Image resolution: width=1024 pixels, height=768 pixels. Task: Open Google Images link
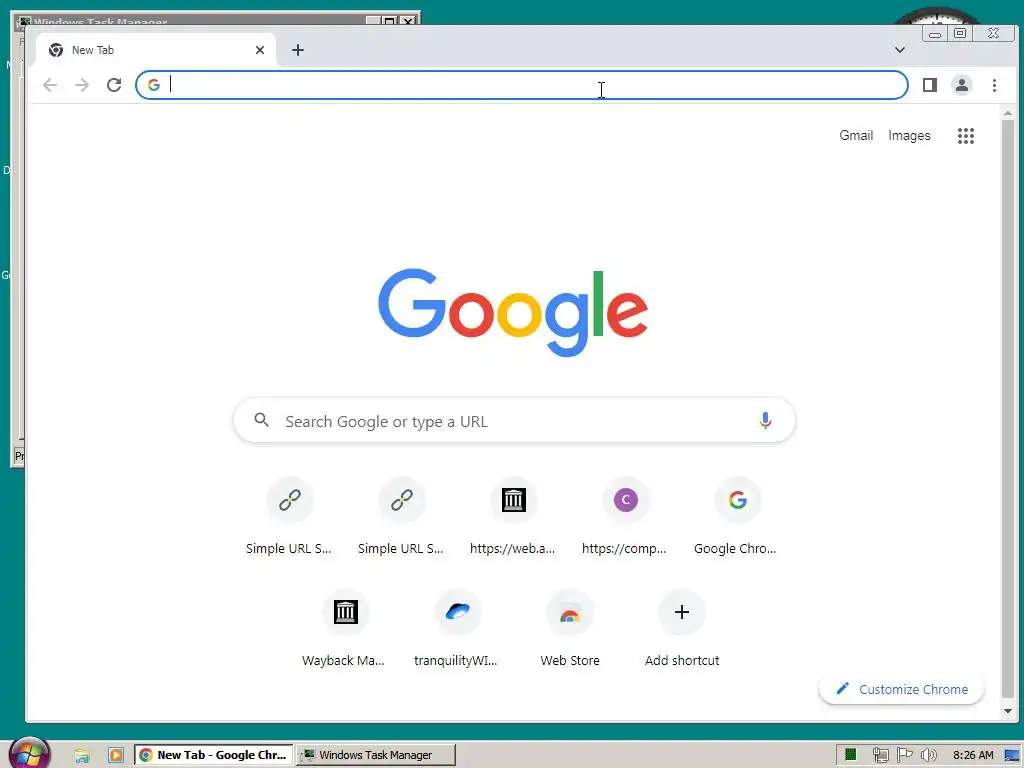click(909, 135)
